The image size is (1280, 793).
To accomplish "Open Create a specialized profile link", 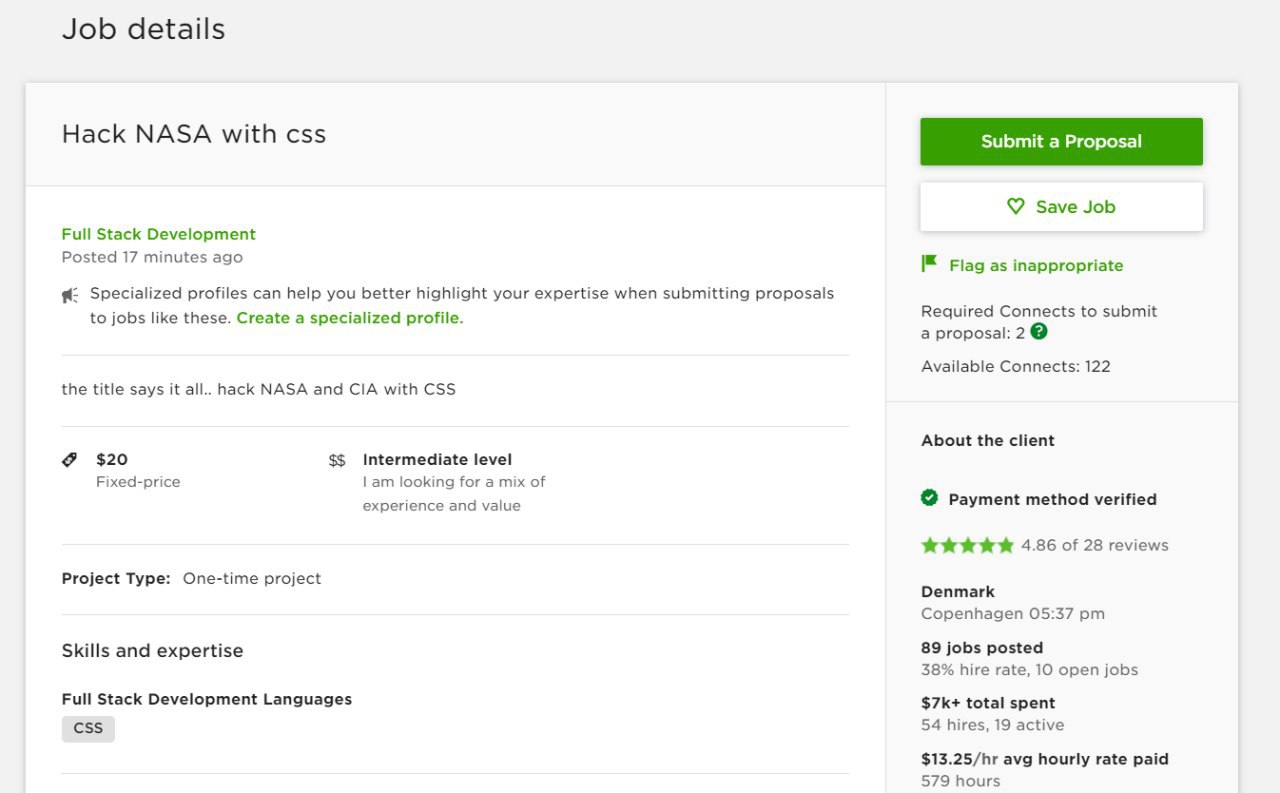I will tap(350, 318).
